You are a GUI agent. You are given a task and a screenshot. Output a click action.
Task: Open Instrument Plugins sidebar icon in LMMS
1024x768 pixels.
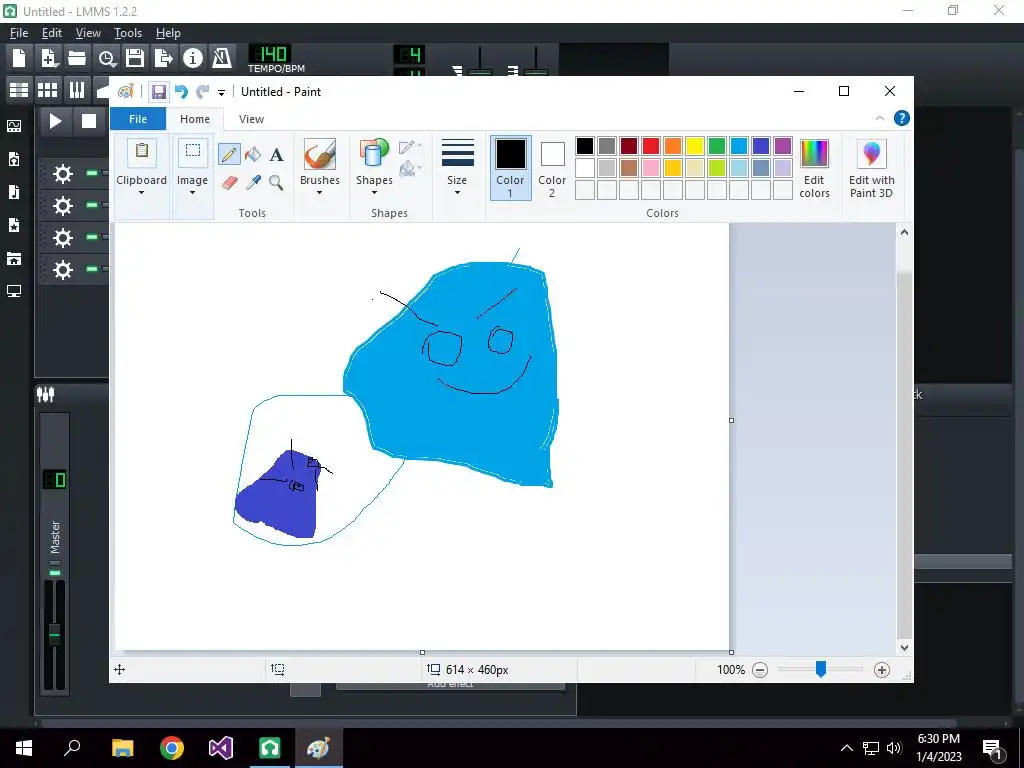(14, 126)
